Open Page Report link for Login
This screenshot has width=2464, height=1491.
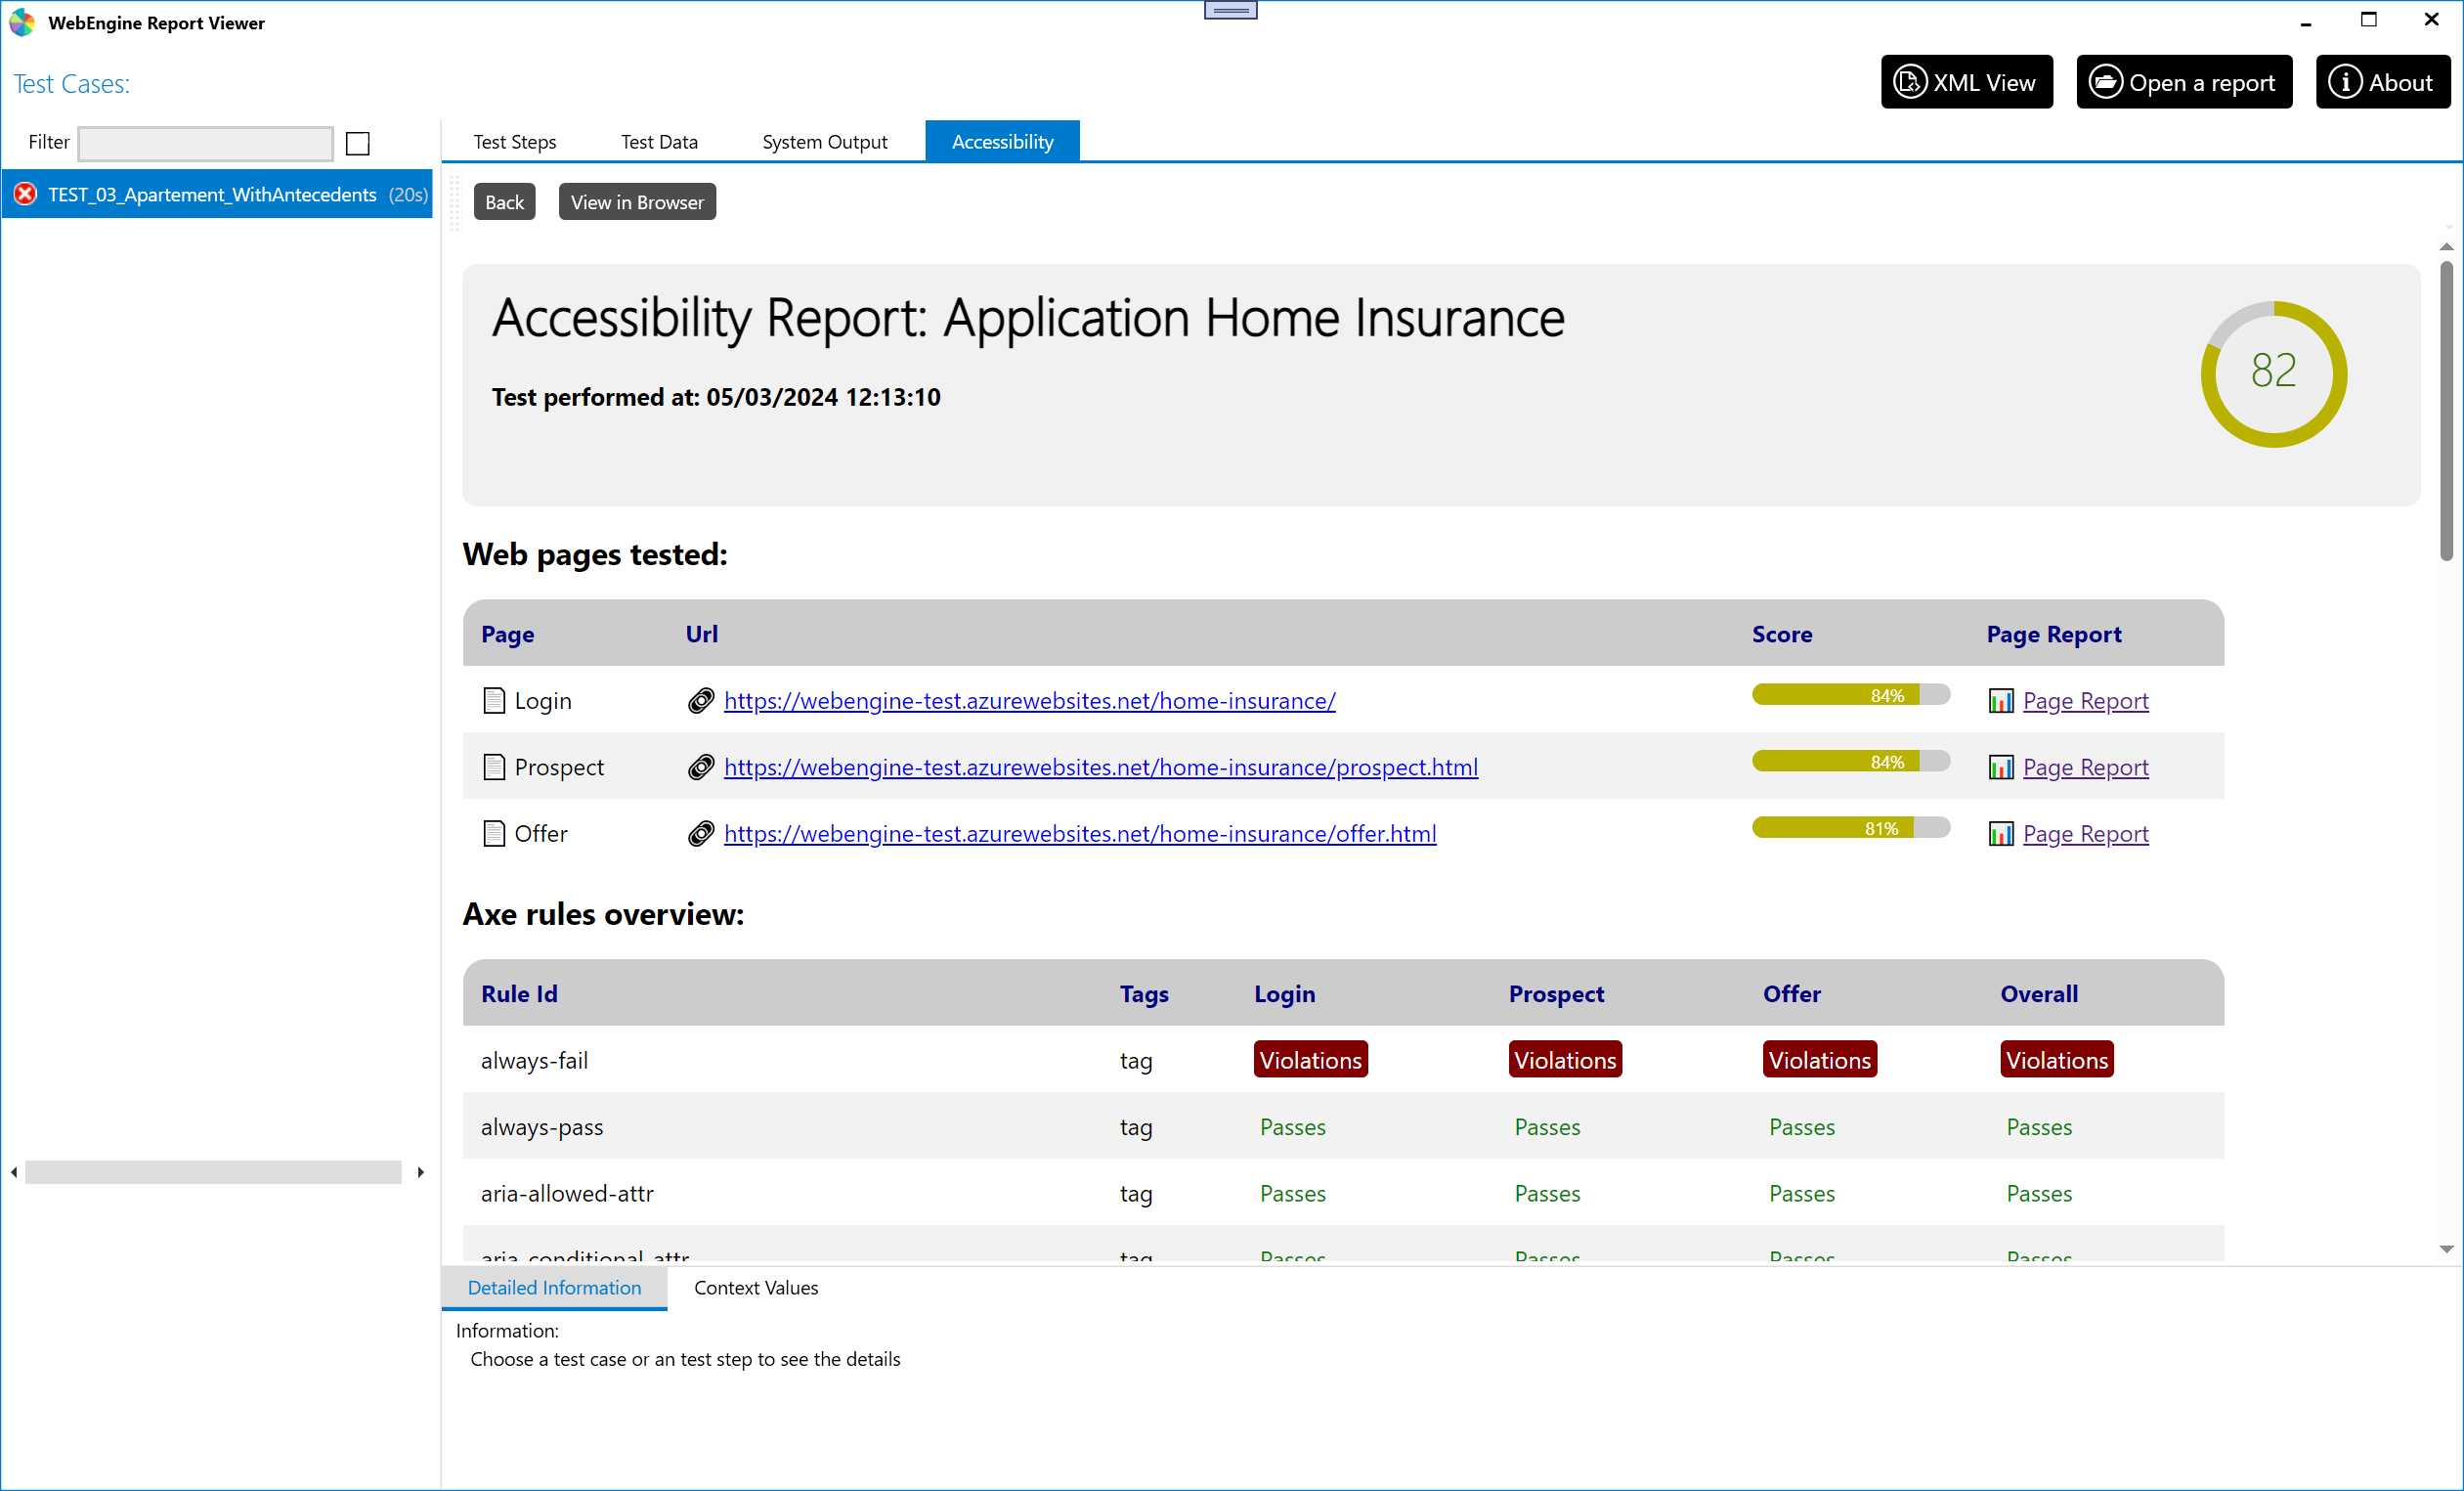coord(2085,700)
